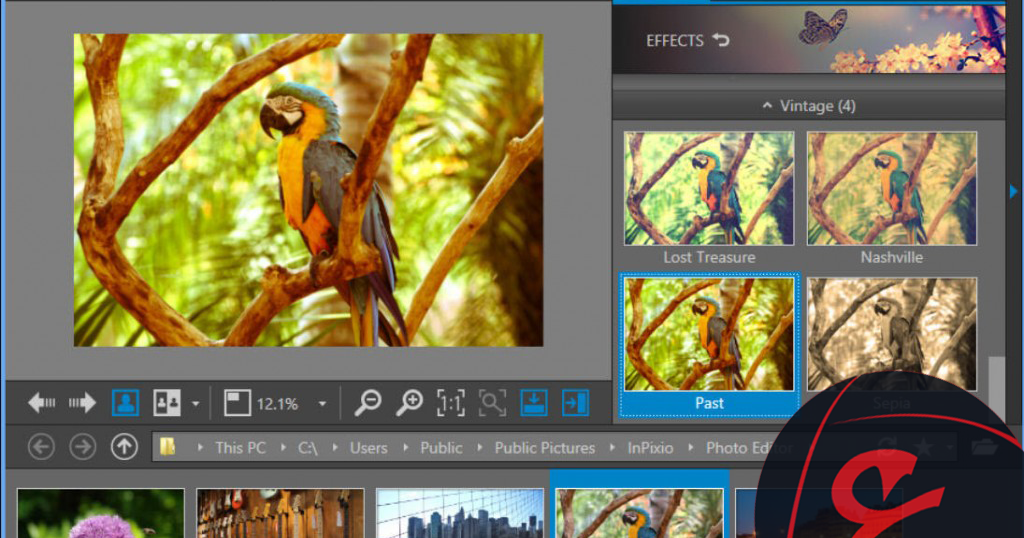Select the guitars filmstrip photo

(x=280, y=513)
